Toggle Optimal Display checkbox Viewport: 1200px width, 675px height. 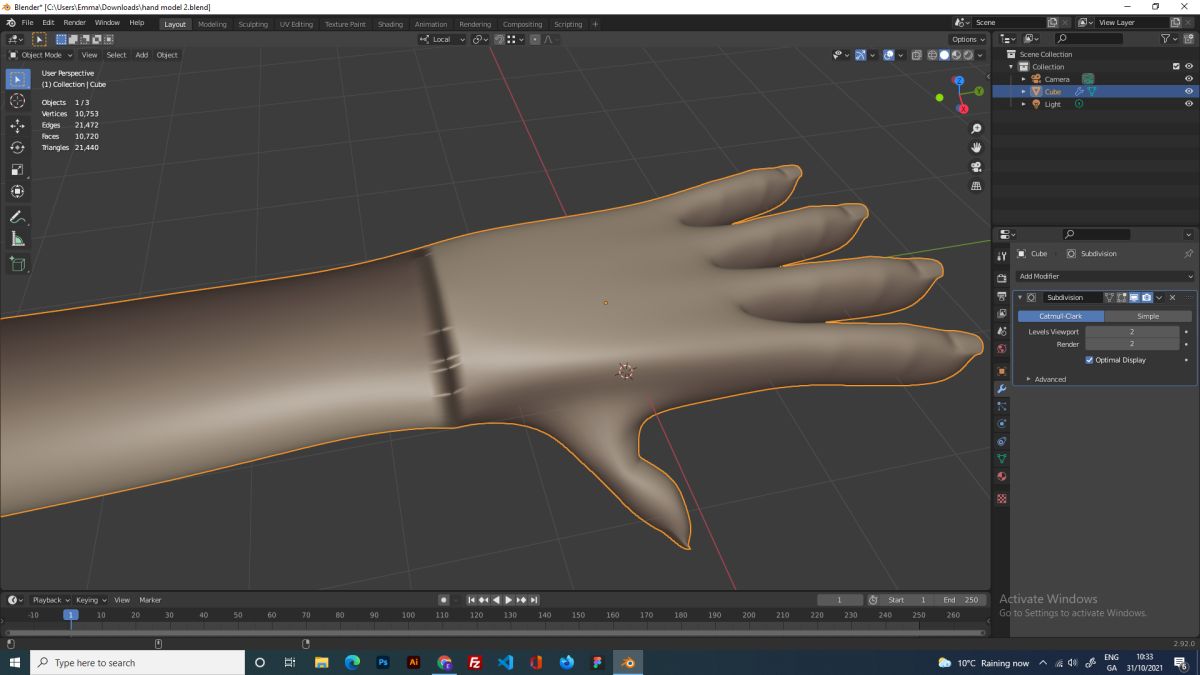click(1089, 360)
